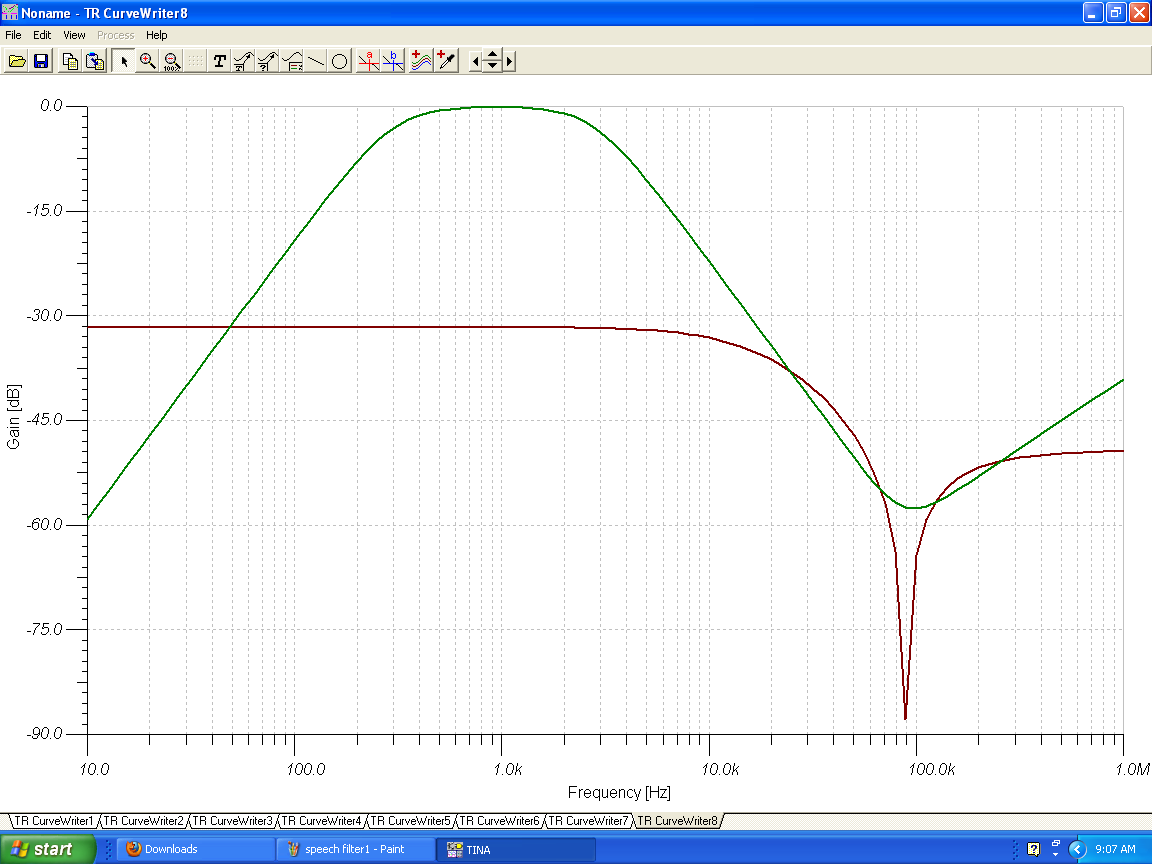Click the curve label T arrow icon
Image resolution: width=1152 pixels, height=864 pixels.
(243, 61)
